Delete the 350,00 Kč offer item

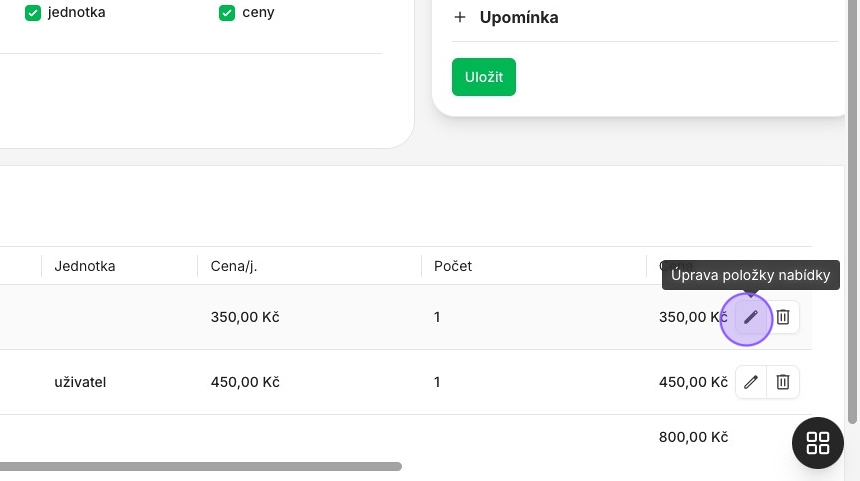(783, 317)
